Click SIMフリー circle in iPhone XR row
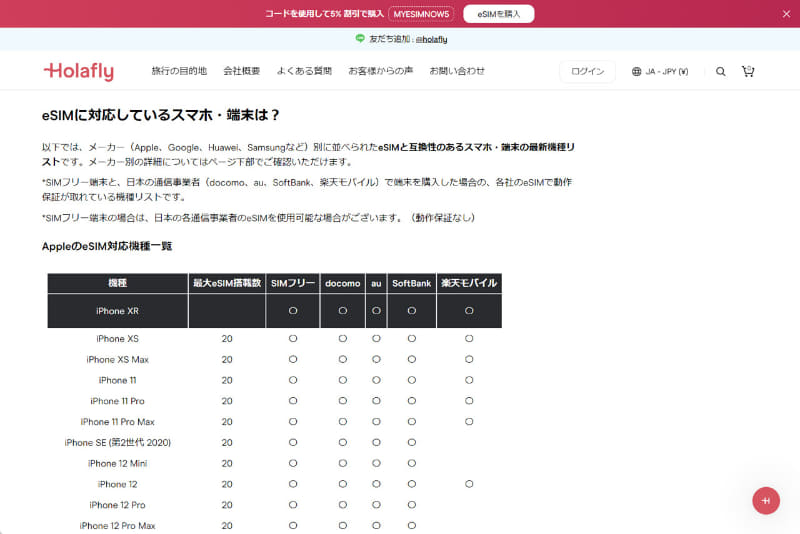This screenshot has height=534, width=800. 293,311
